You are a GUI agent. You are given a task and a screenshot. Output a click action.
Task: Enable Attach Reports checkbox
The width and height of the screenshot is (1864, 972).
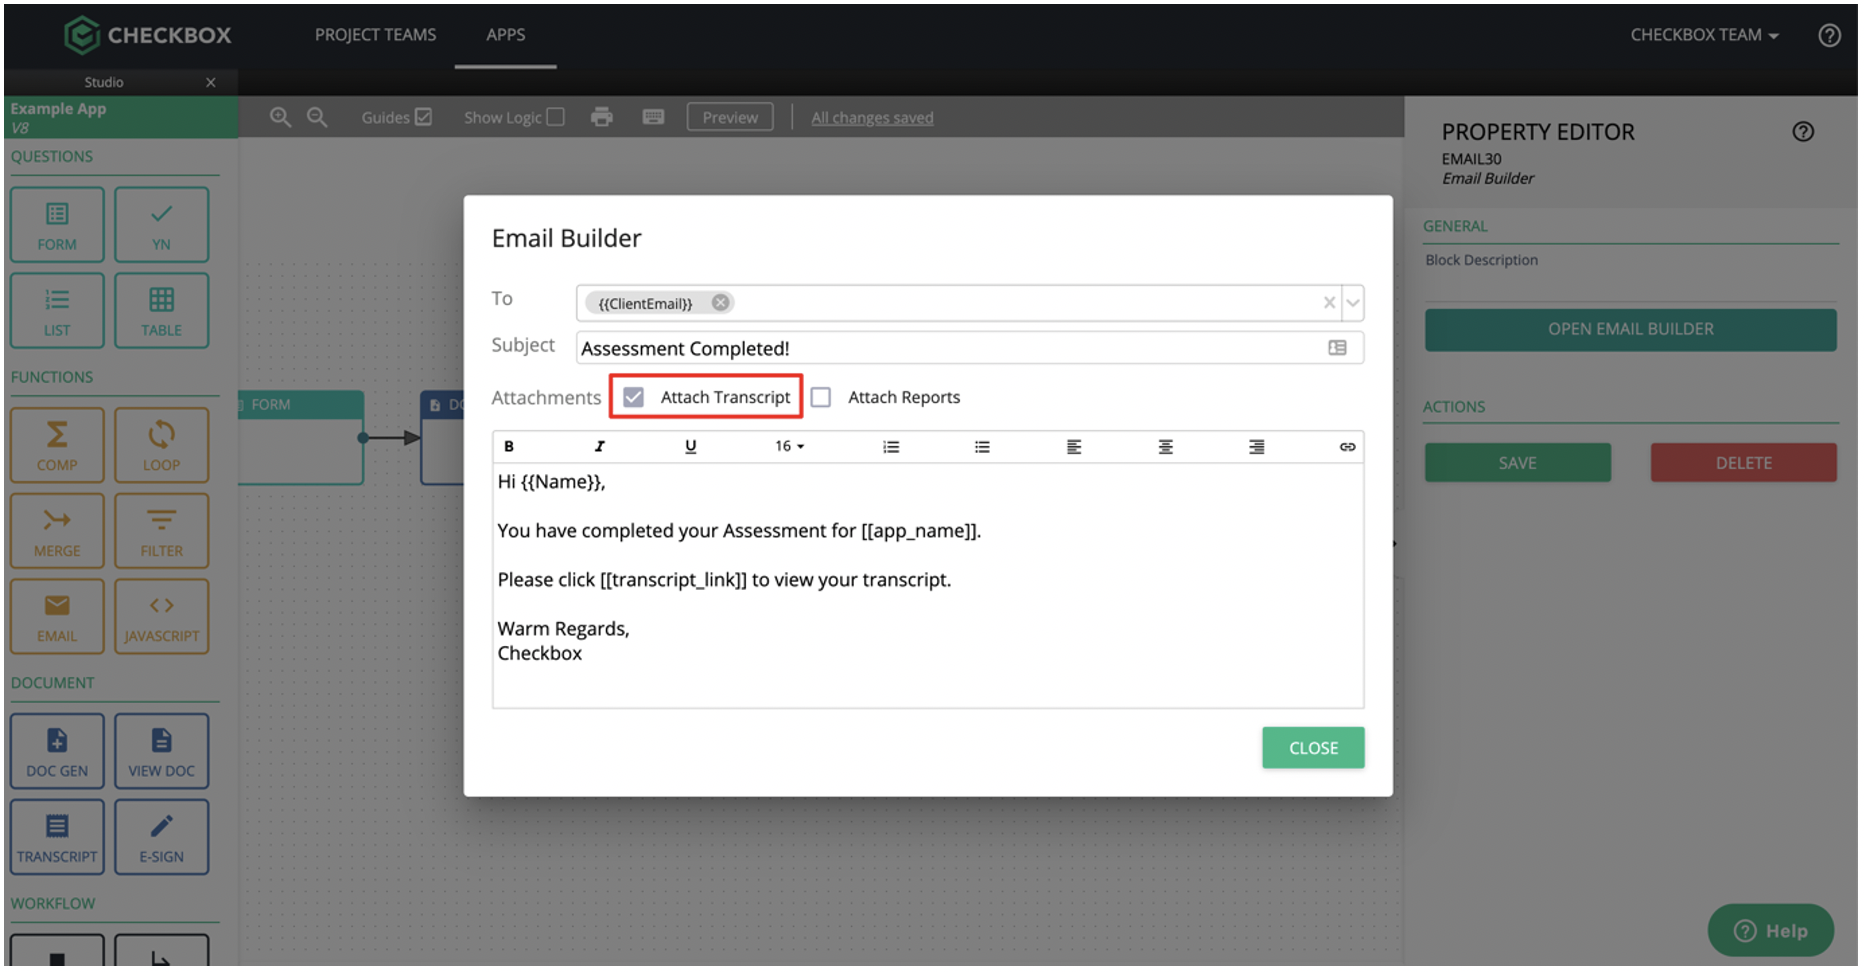821,398
